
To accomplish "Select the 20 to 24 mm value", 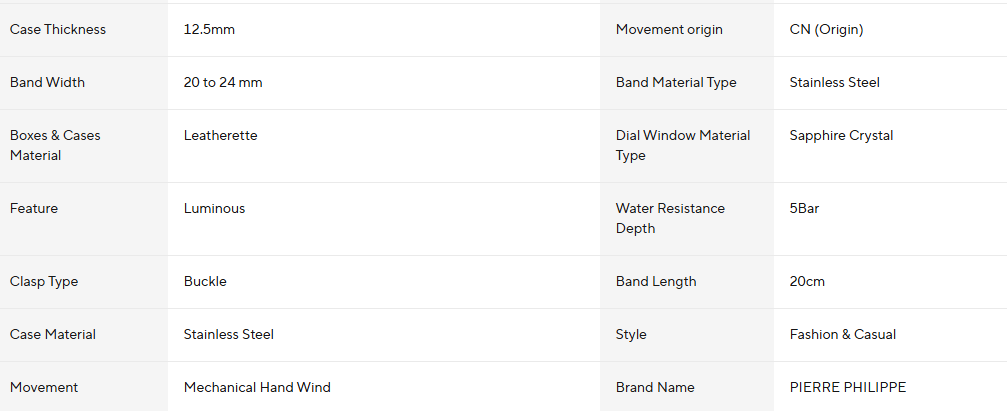I will point(223,83).
